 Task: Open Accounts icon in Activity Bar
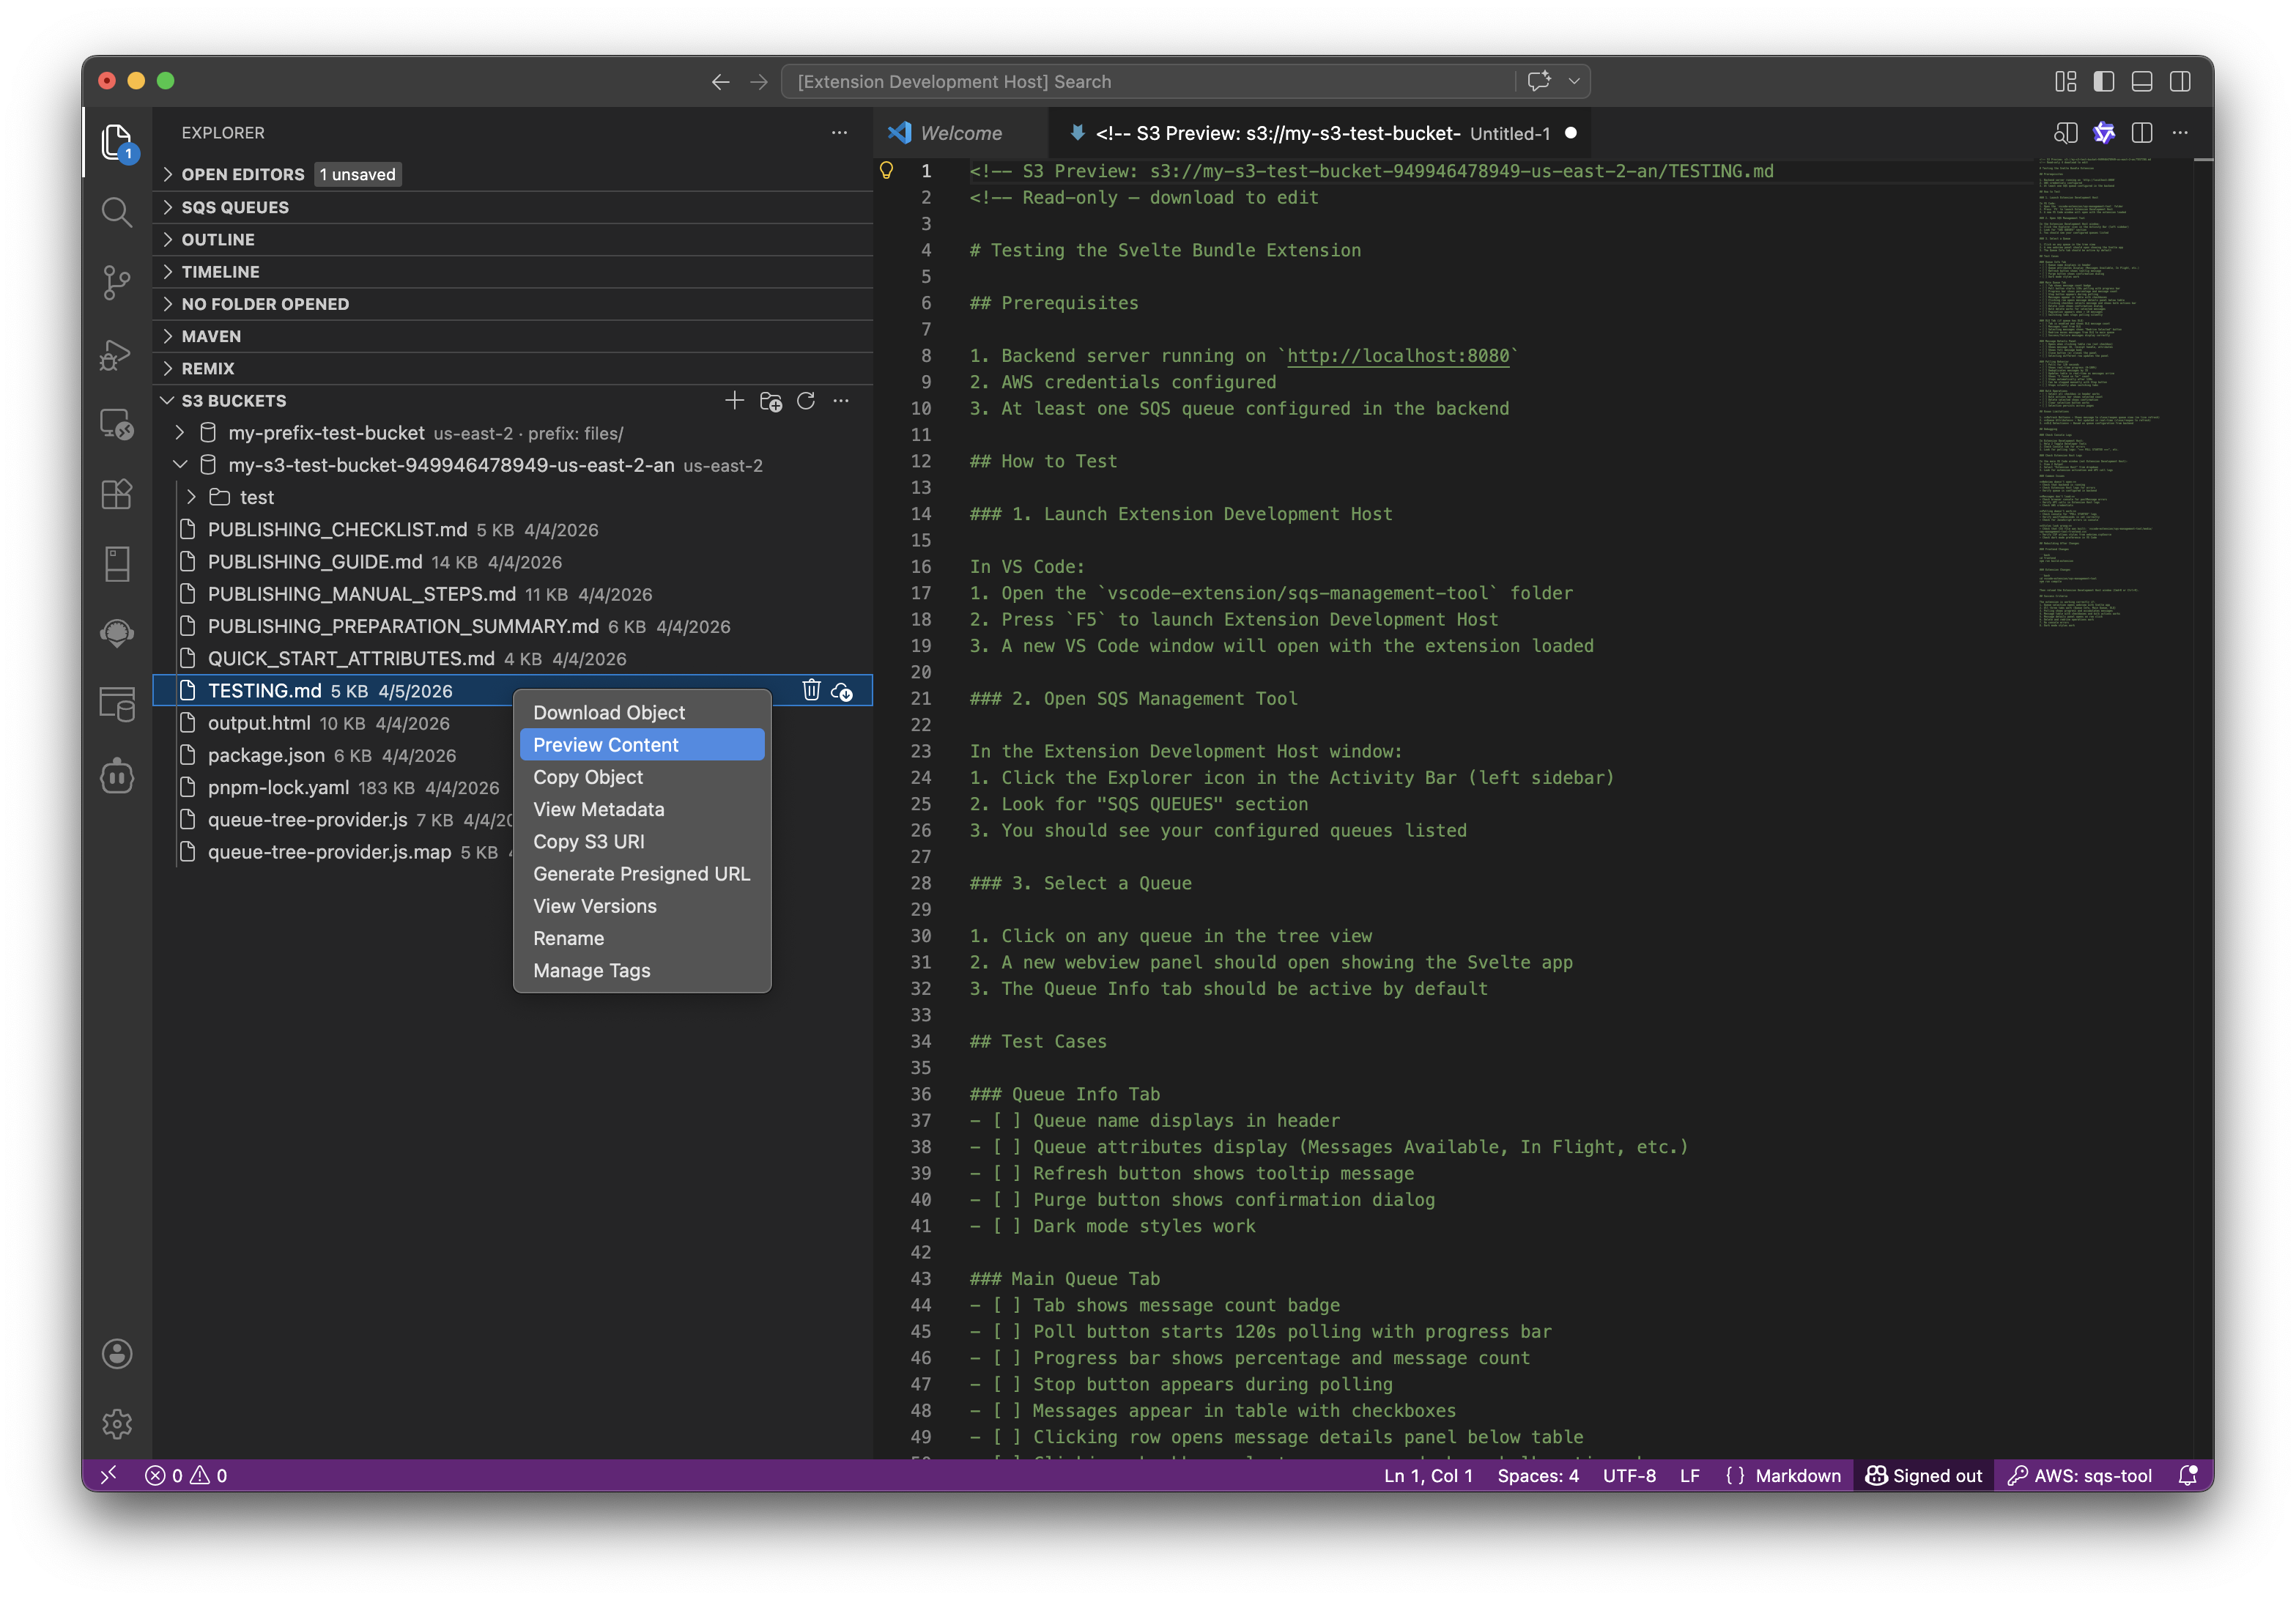pos(117,1354)
